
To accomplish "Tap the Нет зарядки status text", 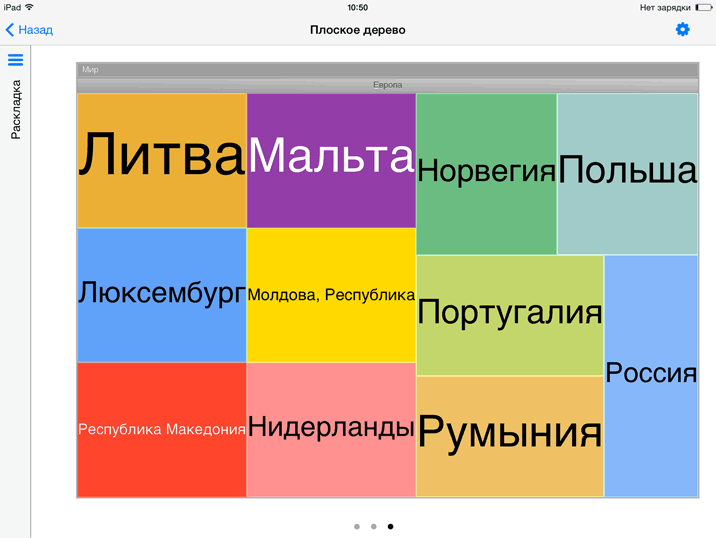I will 665,8.
